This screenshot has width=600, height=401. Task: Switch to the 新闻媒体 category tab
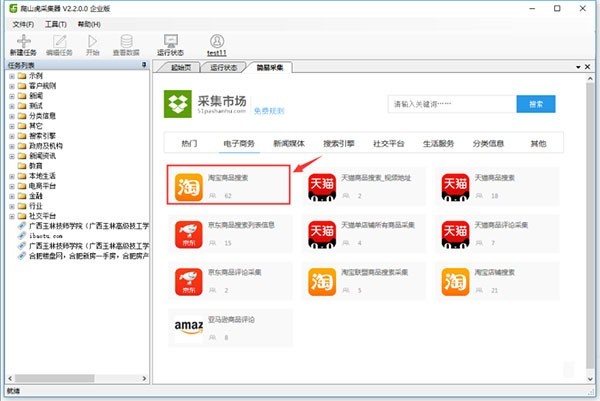click(289, 143)
